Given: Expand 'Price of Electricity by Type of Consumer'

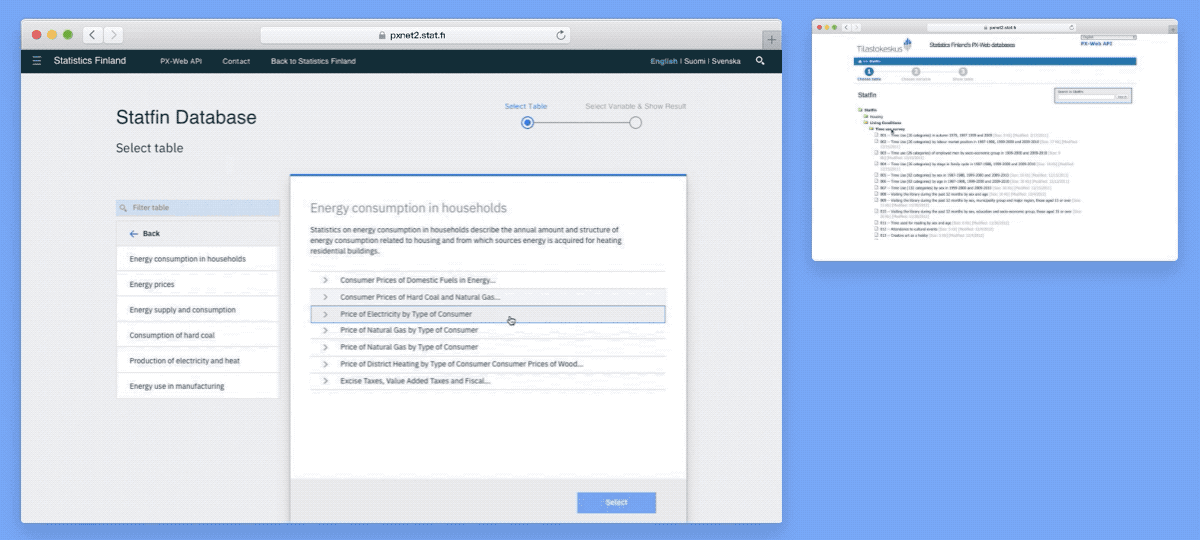Looking at the screenshot, I should (326, 314).
